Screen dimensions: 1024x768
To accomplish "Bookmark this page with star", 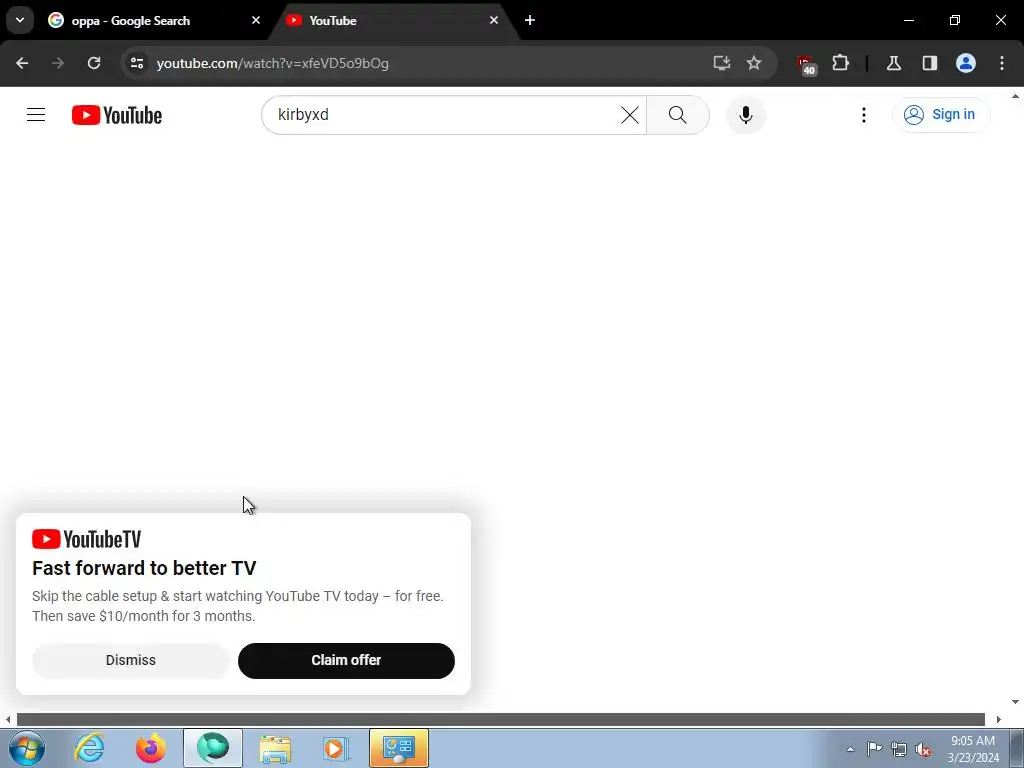I will pos(754,63).
